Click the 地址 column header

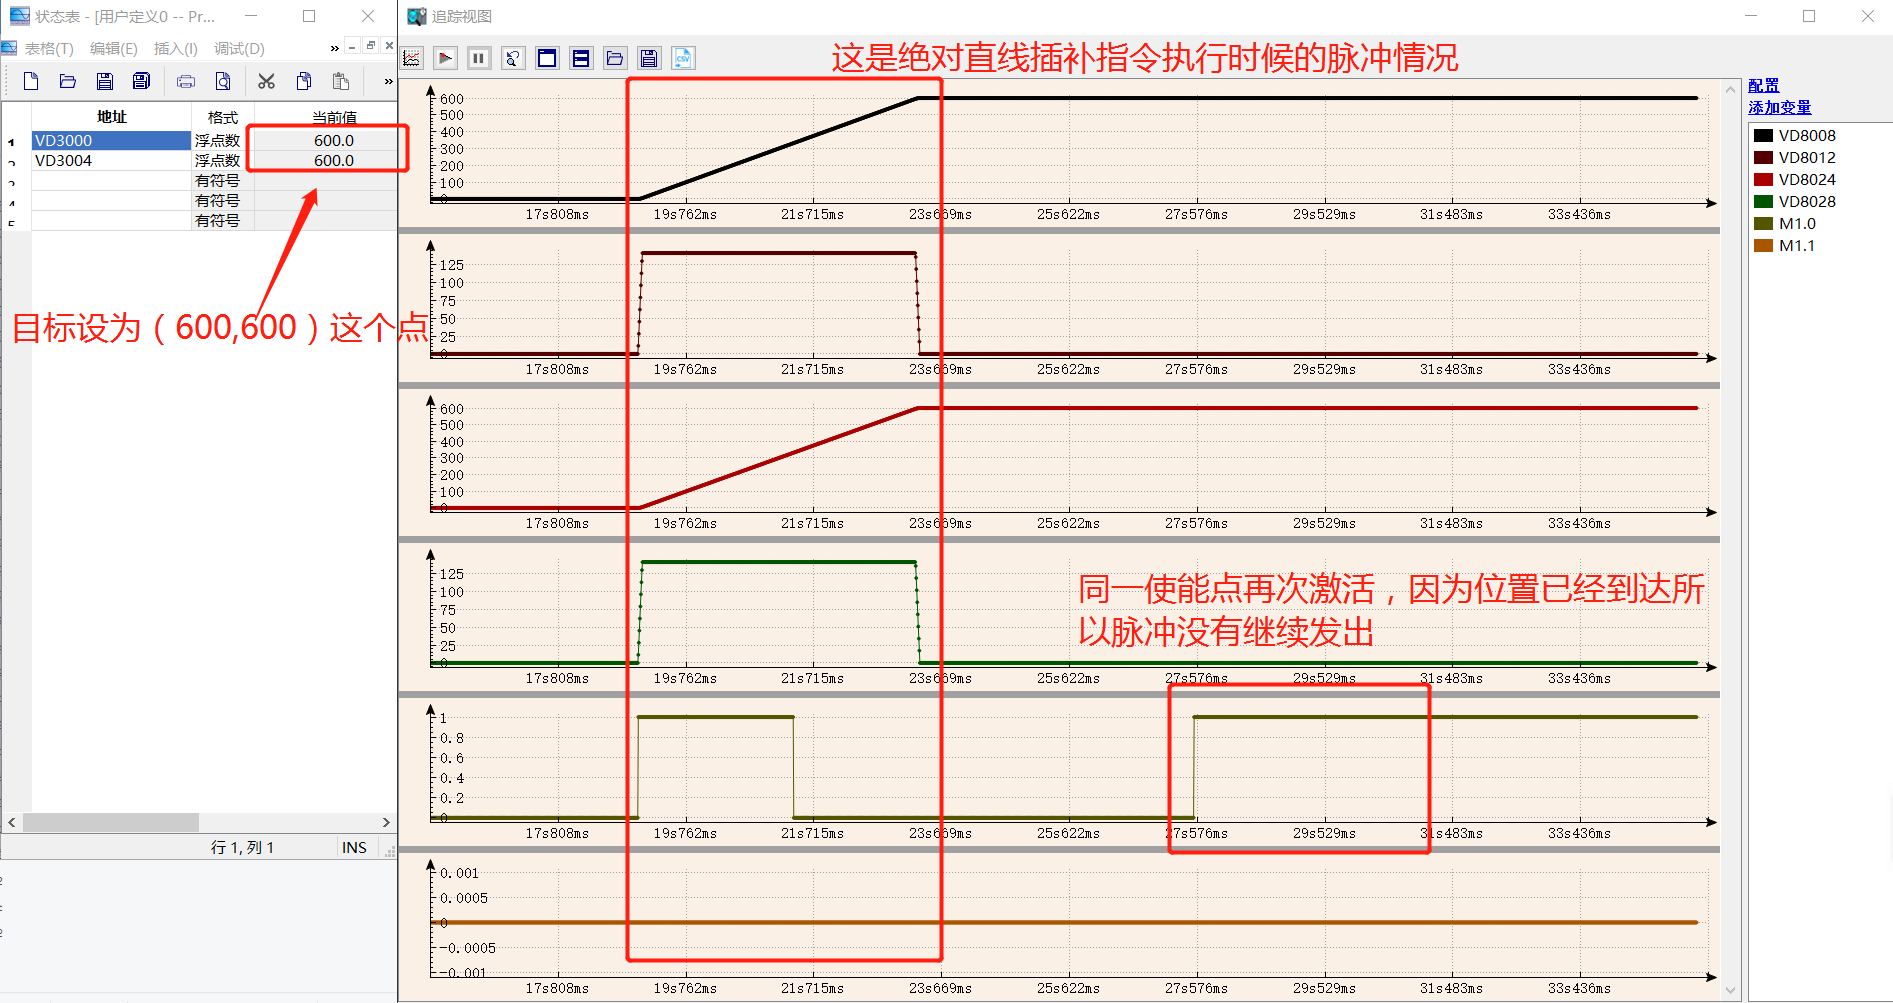click(x=111, y=117)
